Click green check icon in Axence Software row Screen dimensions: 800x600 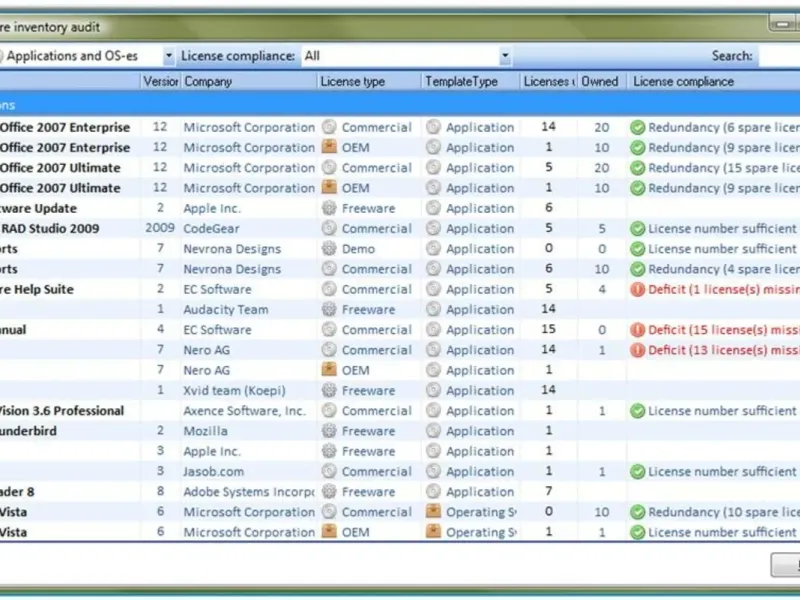(637, 411)
